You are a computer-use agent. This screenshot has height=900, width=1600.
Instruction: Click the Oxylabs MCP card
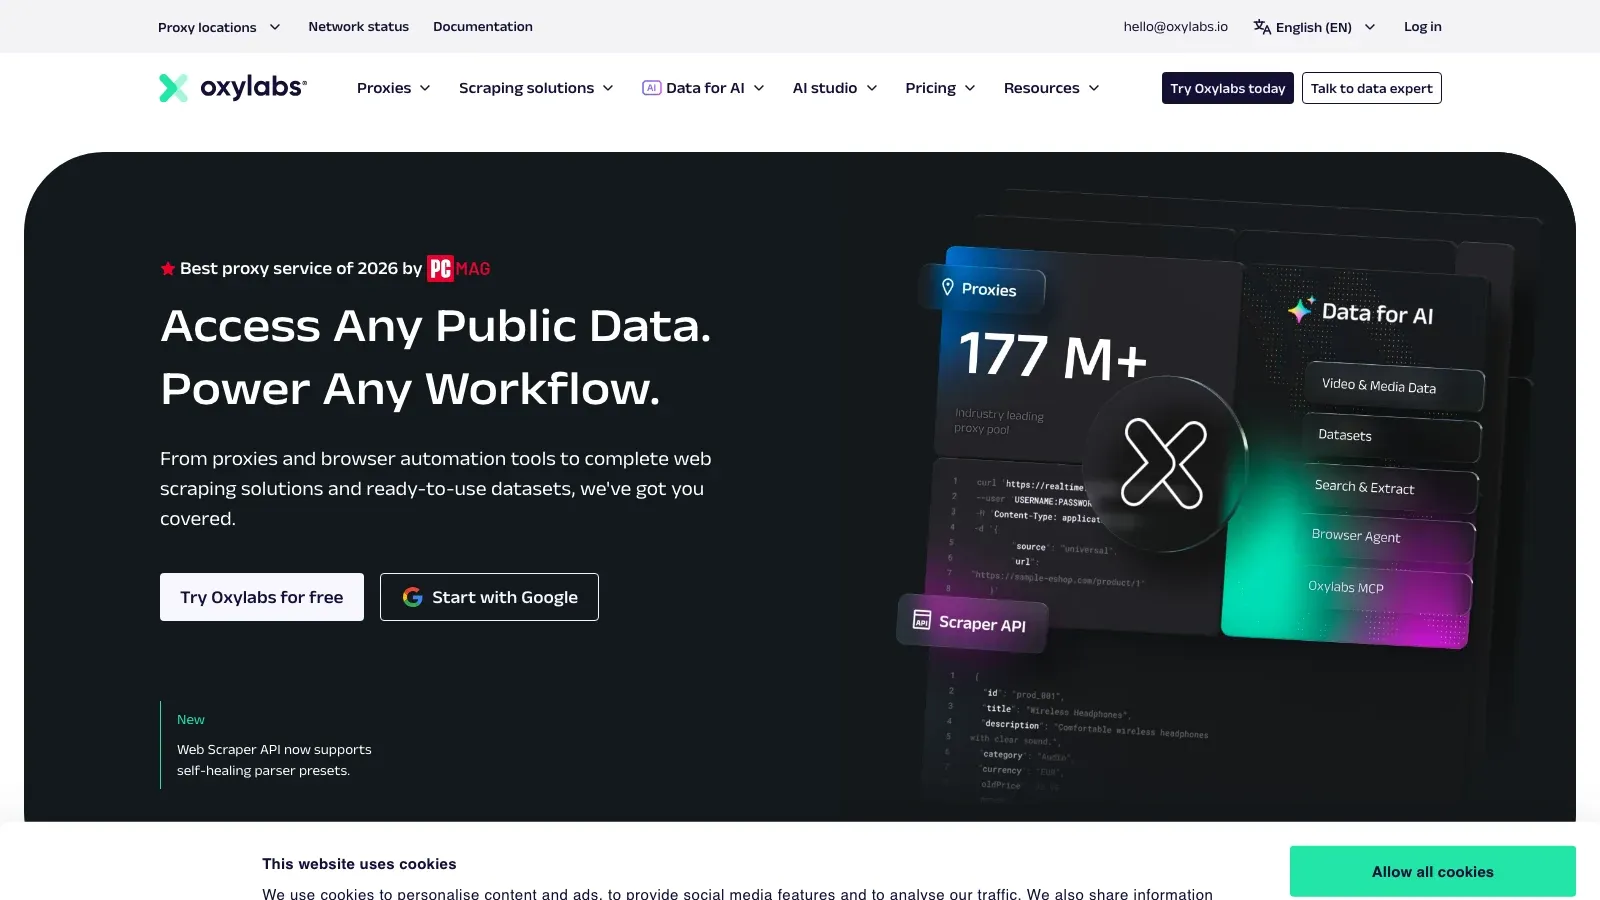click(1383, 589)
